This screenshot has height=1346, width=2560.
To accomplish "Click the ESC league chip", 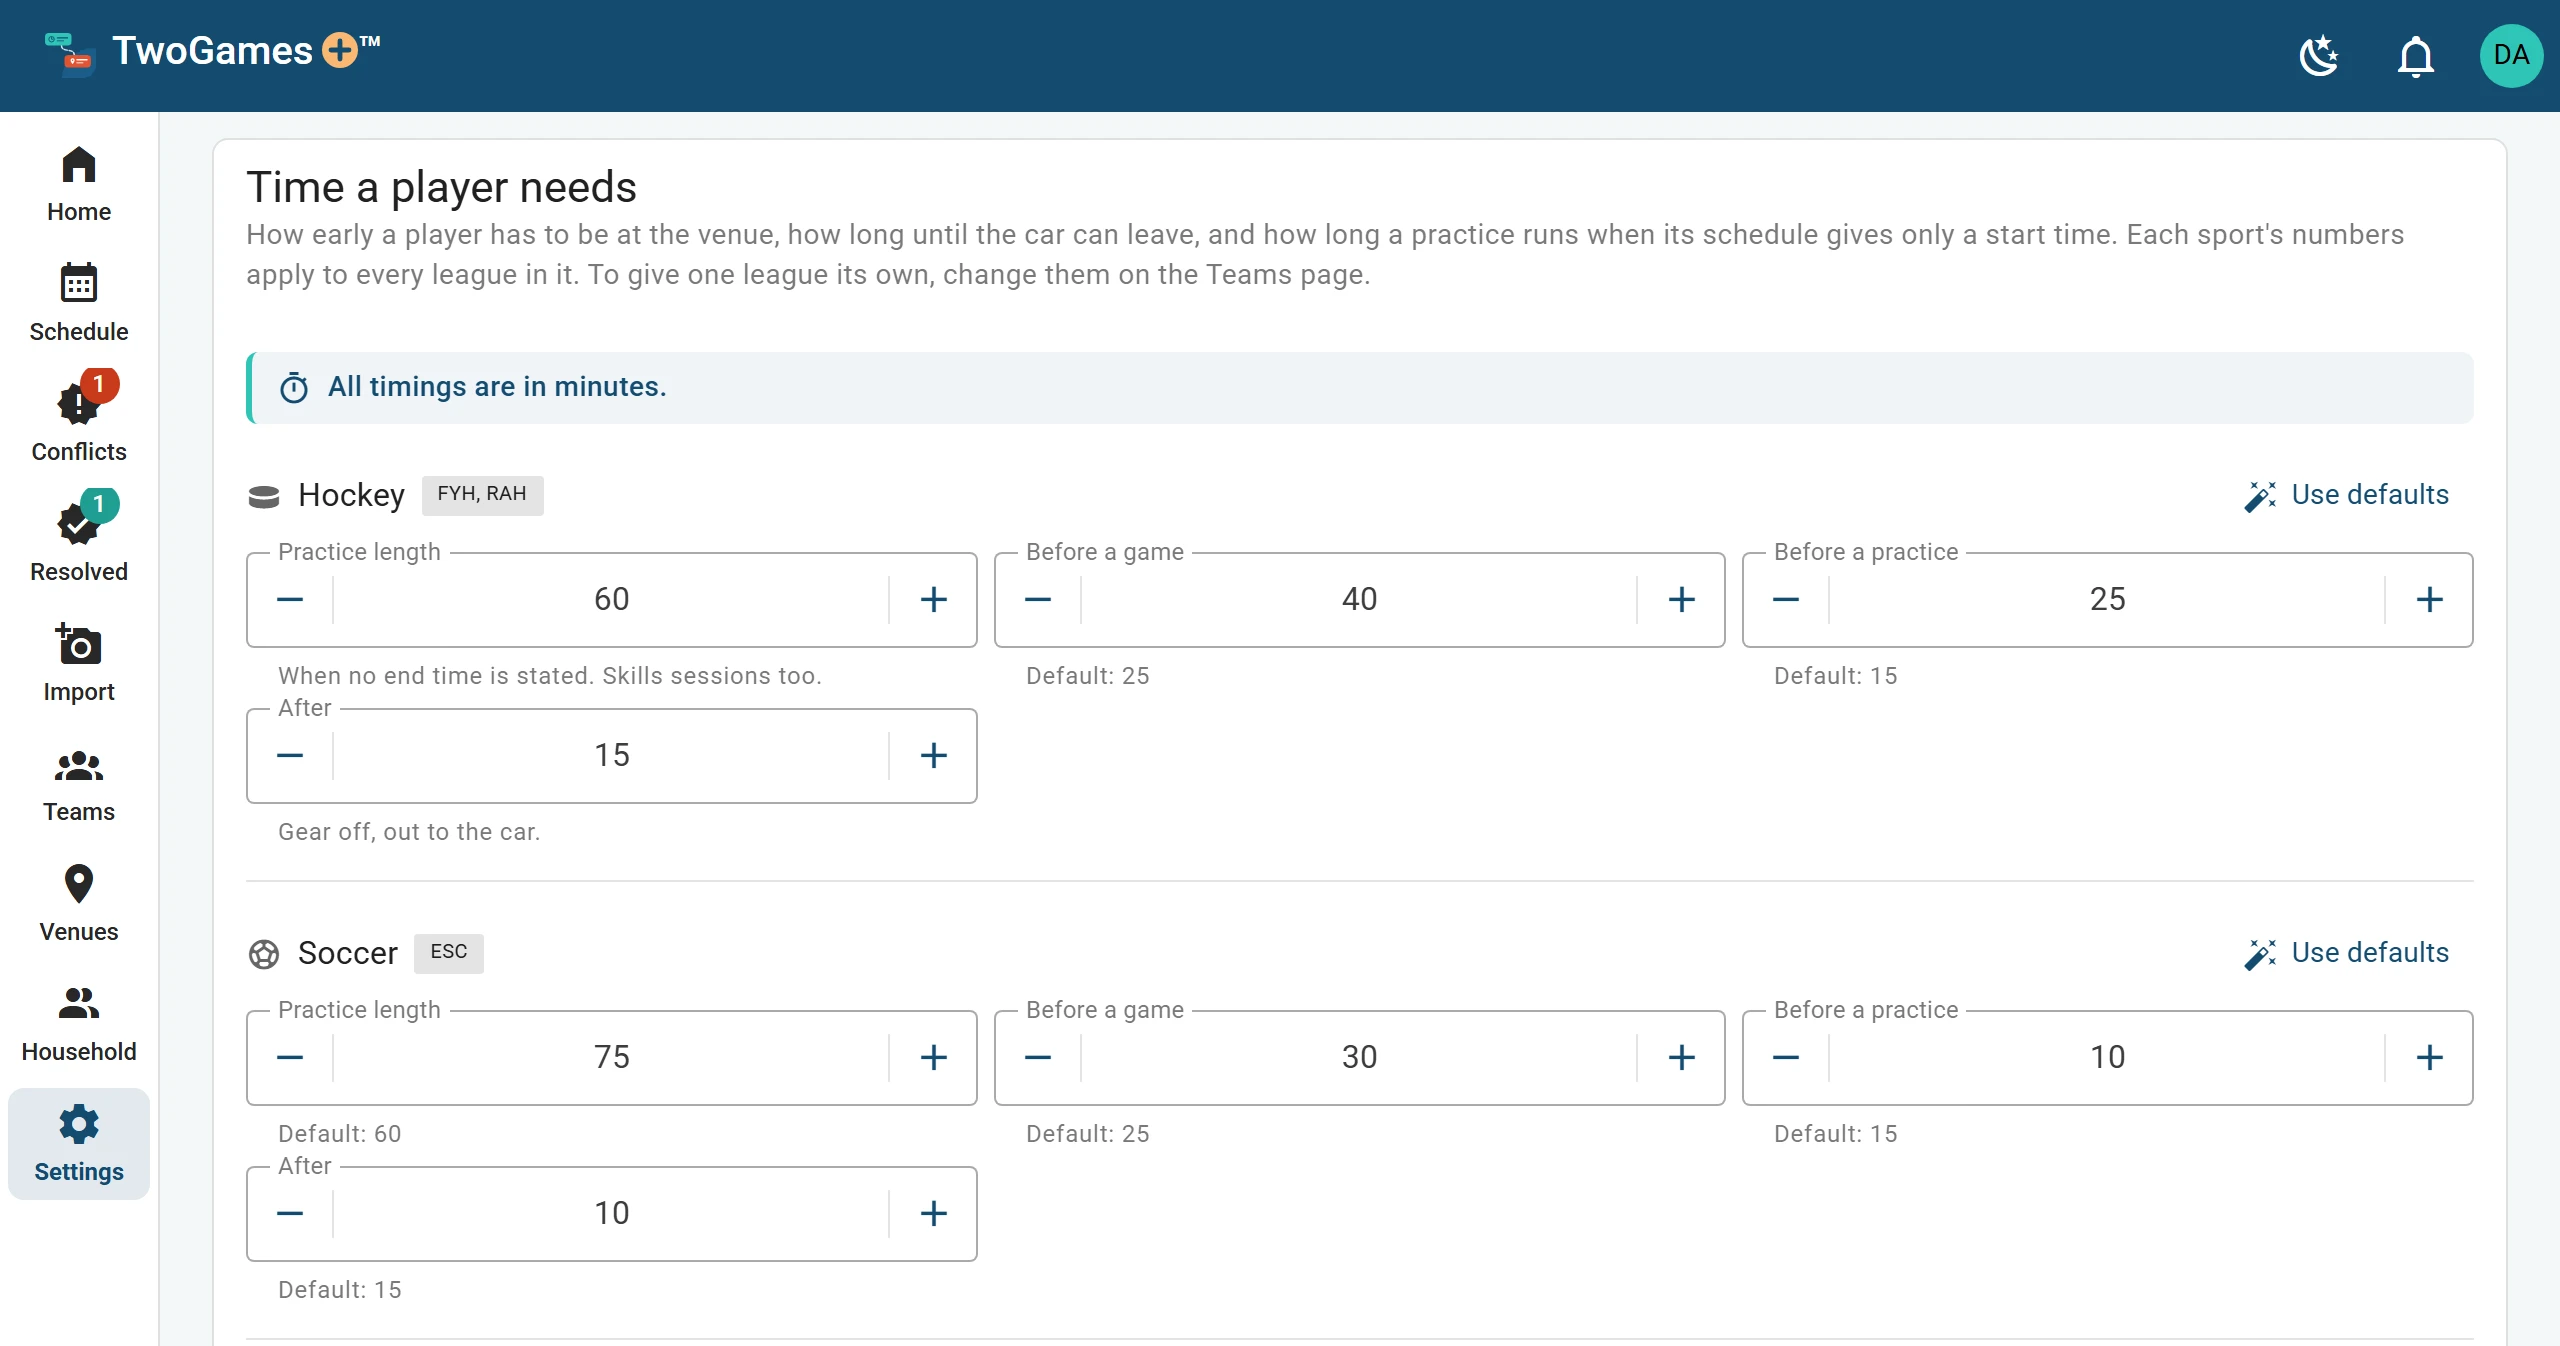I will 449,953.
